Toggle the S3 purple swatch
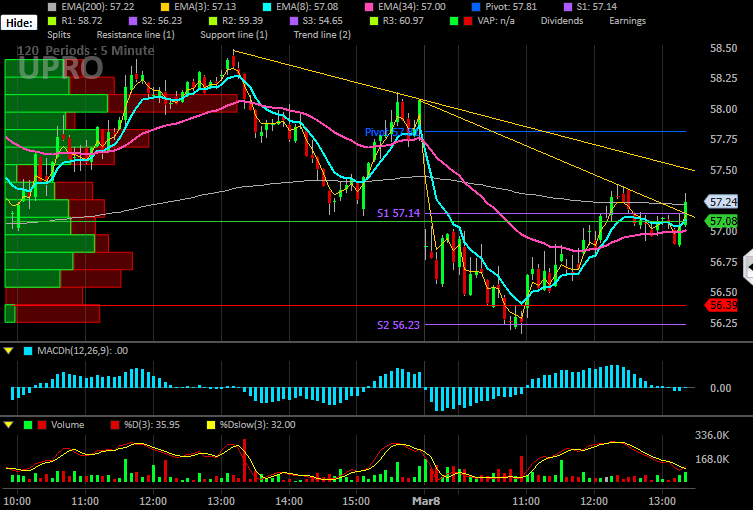 294,21
